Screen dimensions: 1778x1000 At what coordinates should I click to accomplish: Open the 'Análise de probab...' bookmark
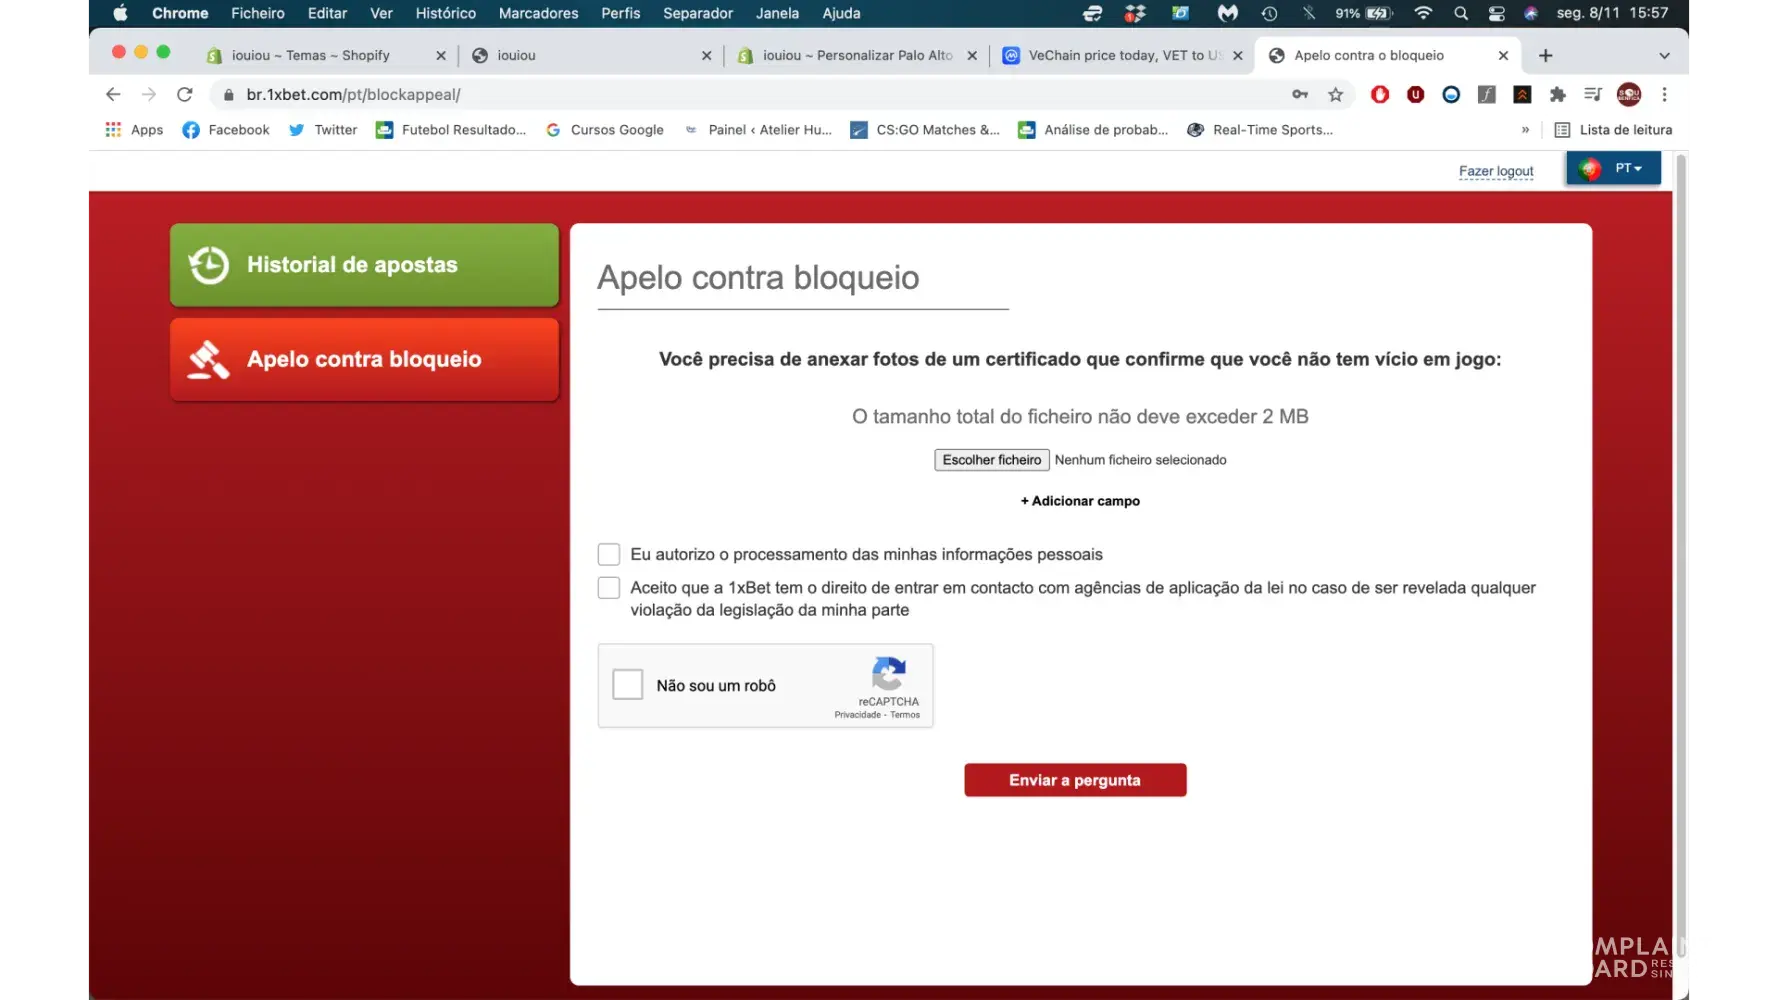coord(1092,129)
